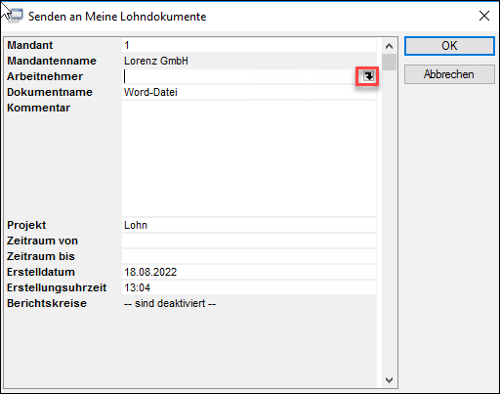Click the Berichtskreise label
This screenshot has width=500, height=394.
(47, 303)
